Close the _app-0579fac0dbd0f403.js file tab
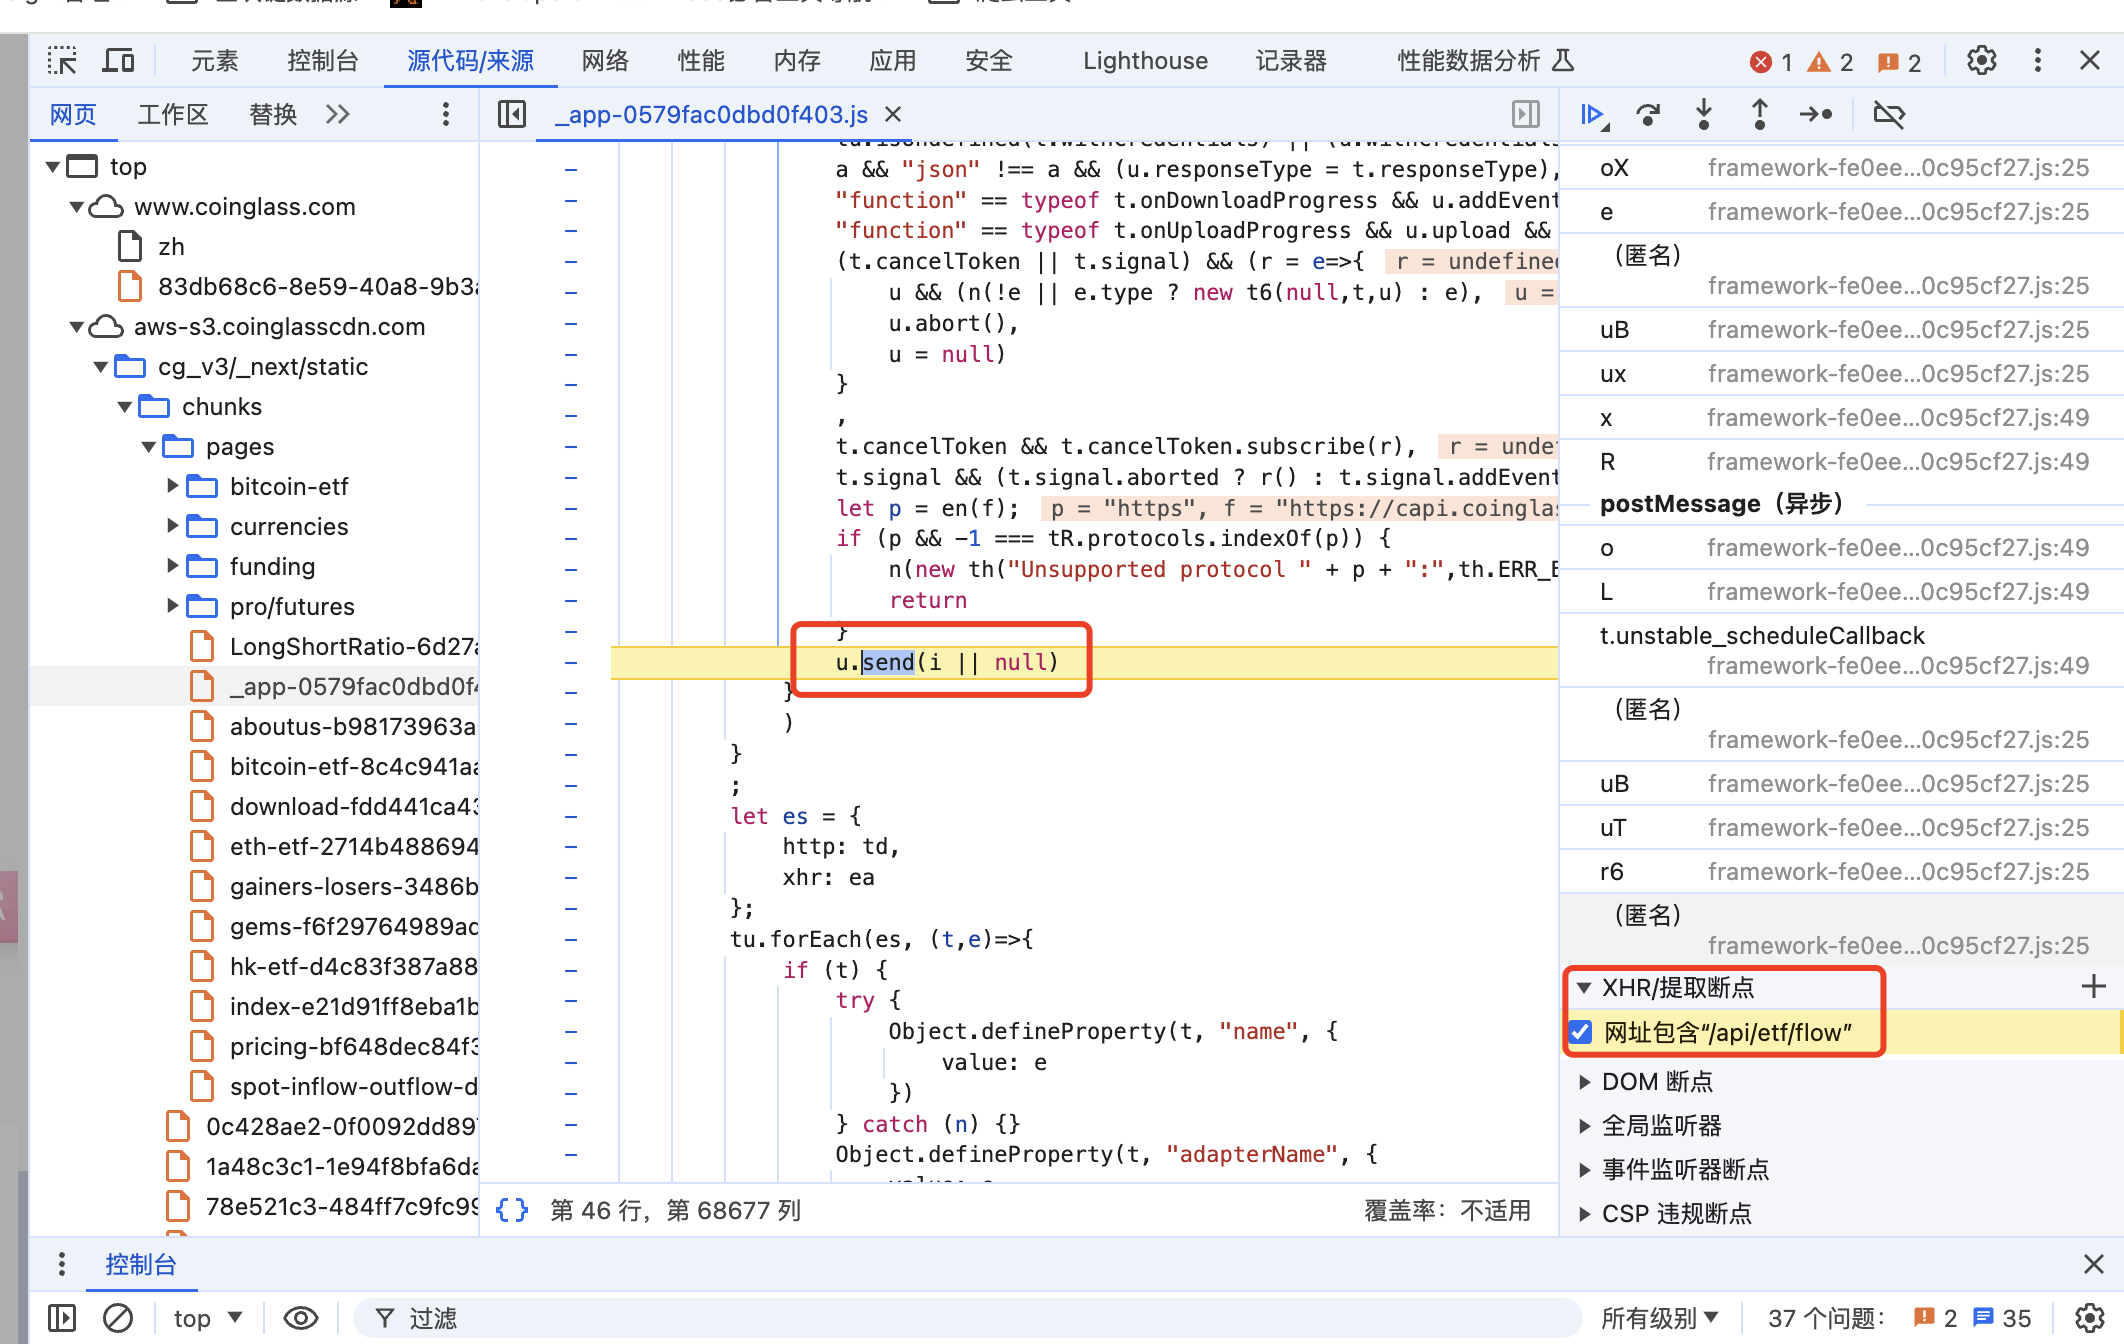 point(893,115)
